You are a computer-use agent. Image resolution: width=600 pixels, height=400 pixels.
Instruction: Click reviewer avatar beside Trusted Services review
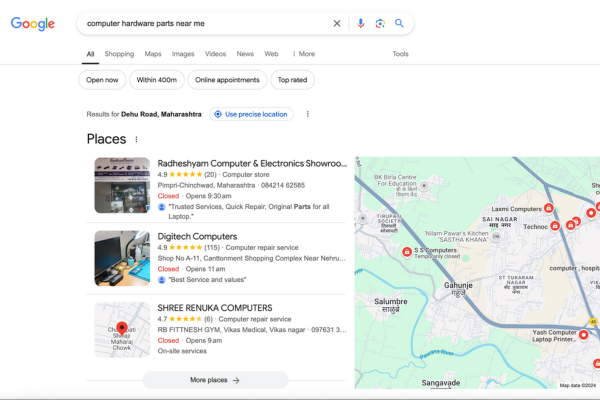[162, 207]
